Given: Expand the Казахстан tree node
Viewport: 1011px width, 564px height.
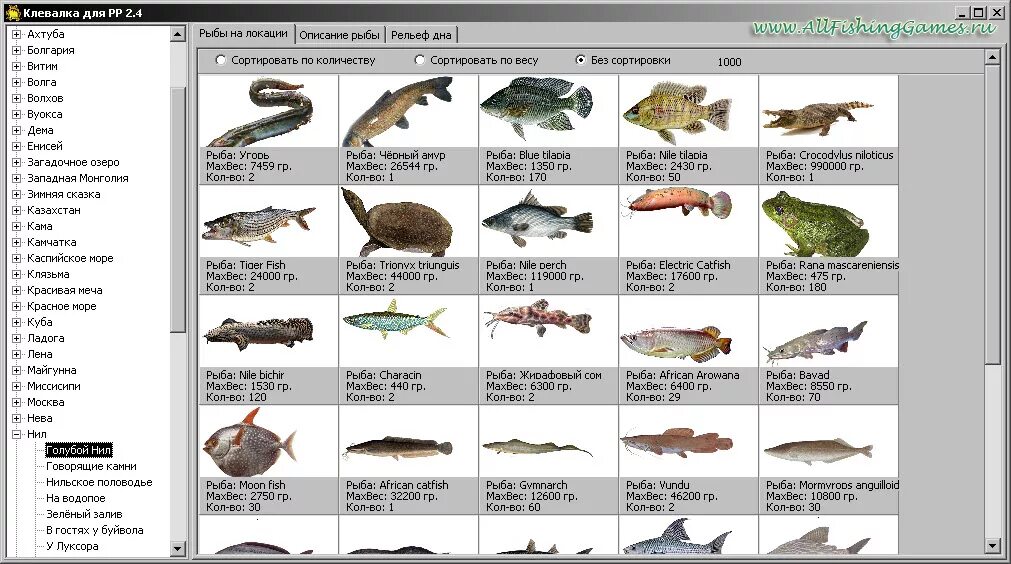Looking at the screenshot, I should pos(17,210).
